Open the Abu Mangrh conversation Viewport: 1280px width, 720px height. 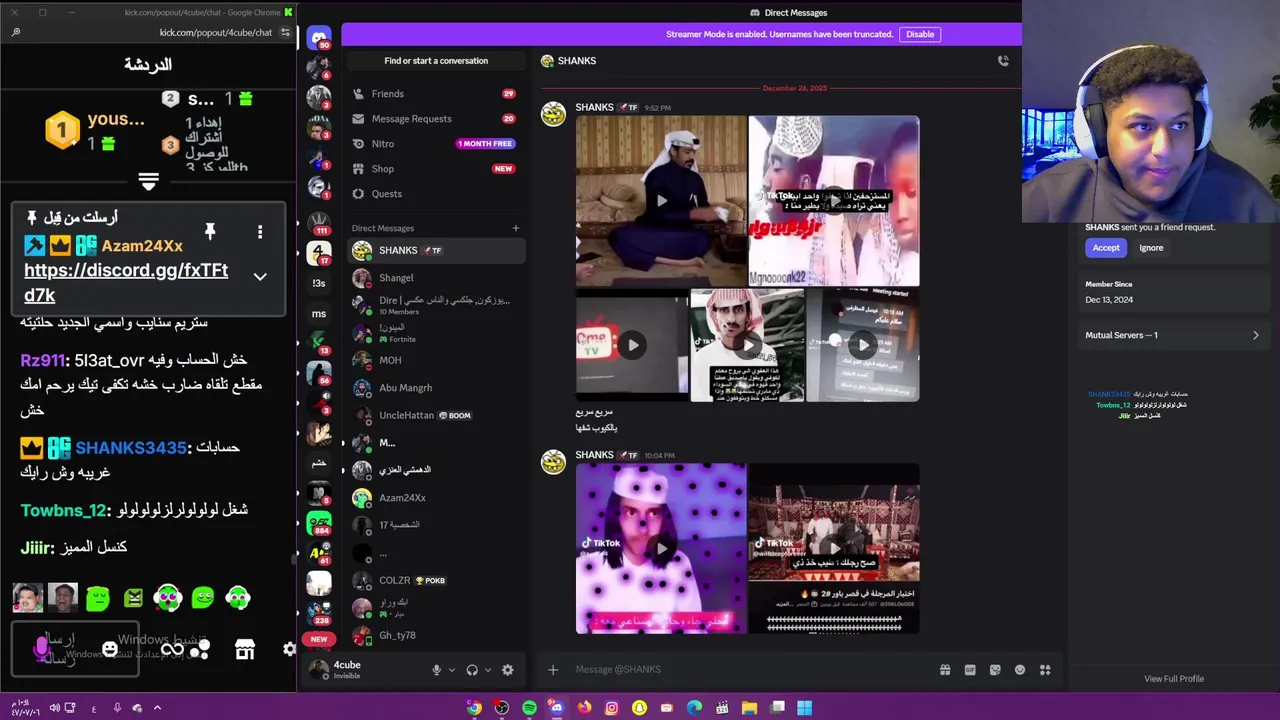click(434, 388)
